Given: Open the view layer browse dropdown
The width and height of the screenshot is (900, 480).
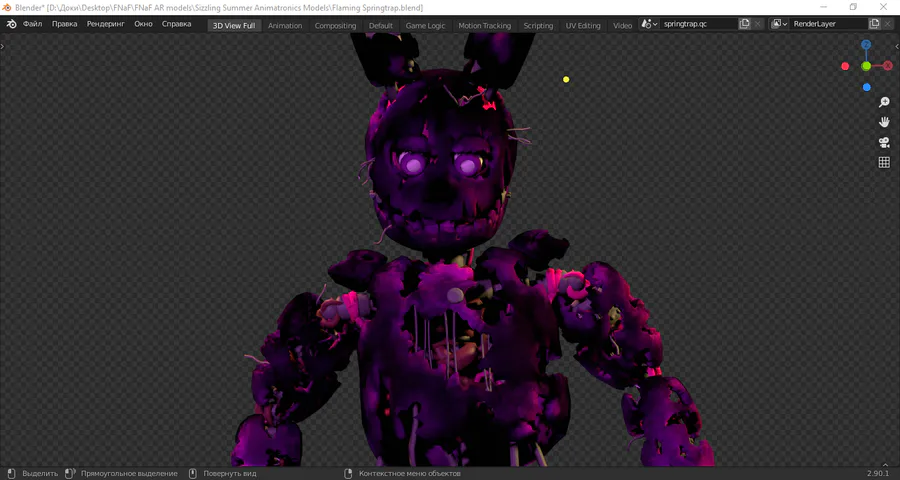Looking at the screenshot, I should pos(779,24).
